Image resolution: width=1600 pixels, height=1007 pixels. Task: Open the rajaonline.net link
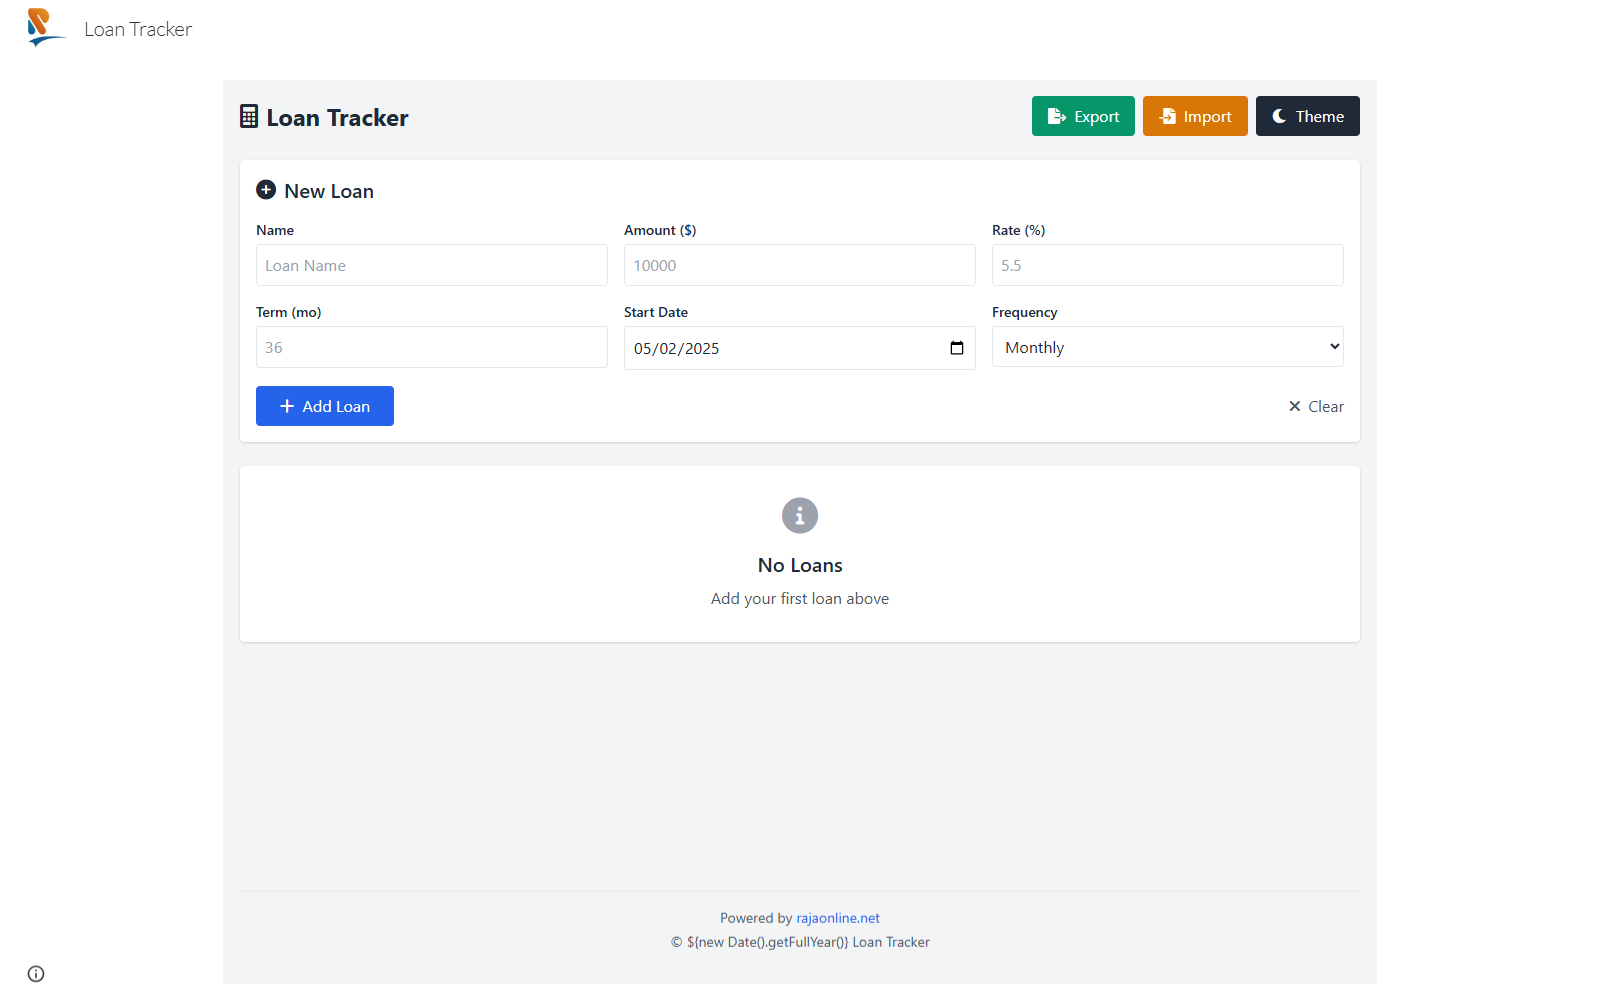click(838, 918)
